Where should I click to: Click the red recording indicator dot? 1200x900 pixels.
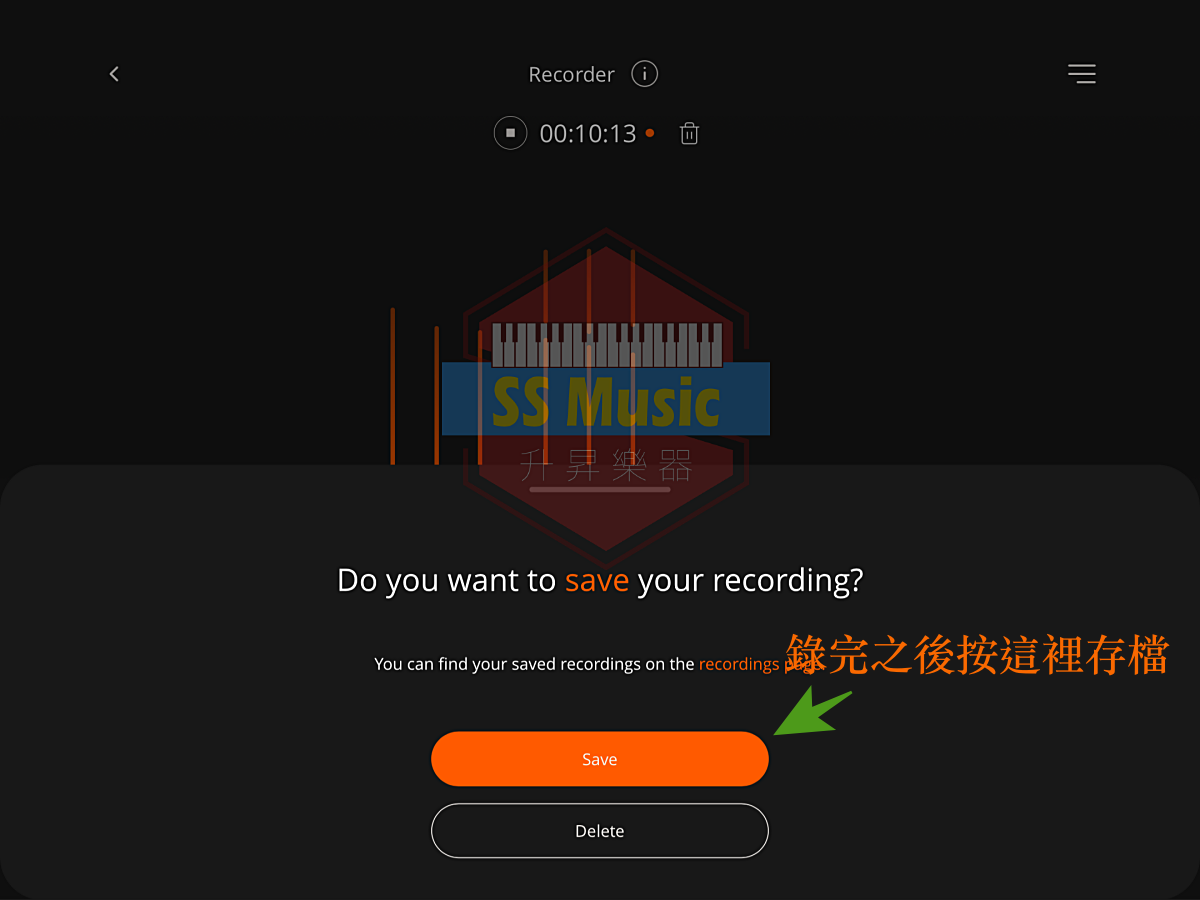650,133
